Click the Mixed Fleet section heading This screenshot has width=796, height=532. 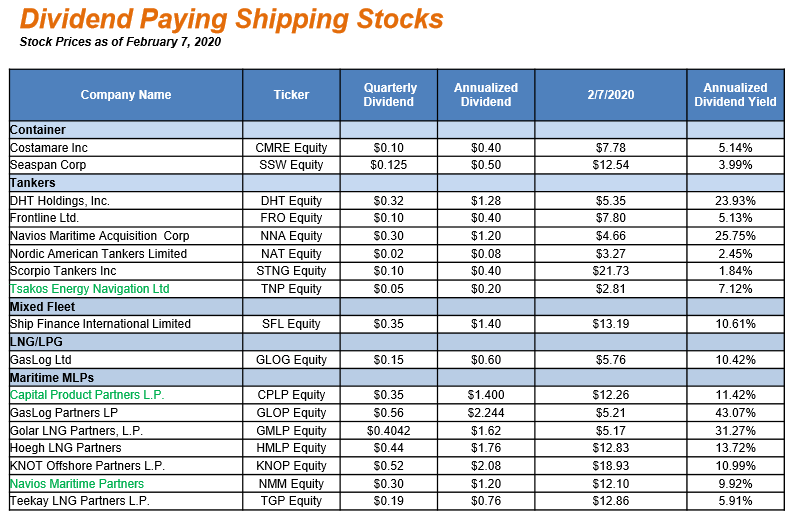click(x=41, y=307)
